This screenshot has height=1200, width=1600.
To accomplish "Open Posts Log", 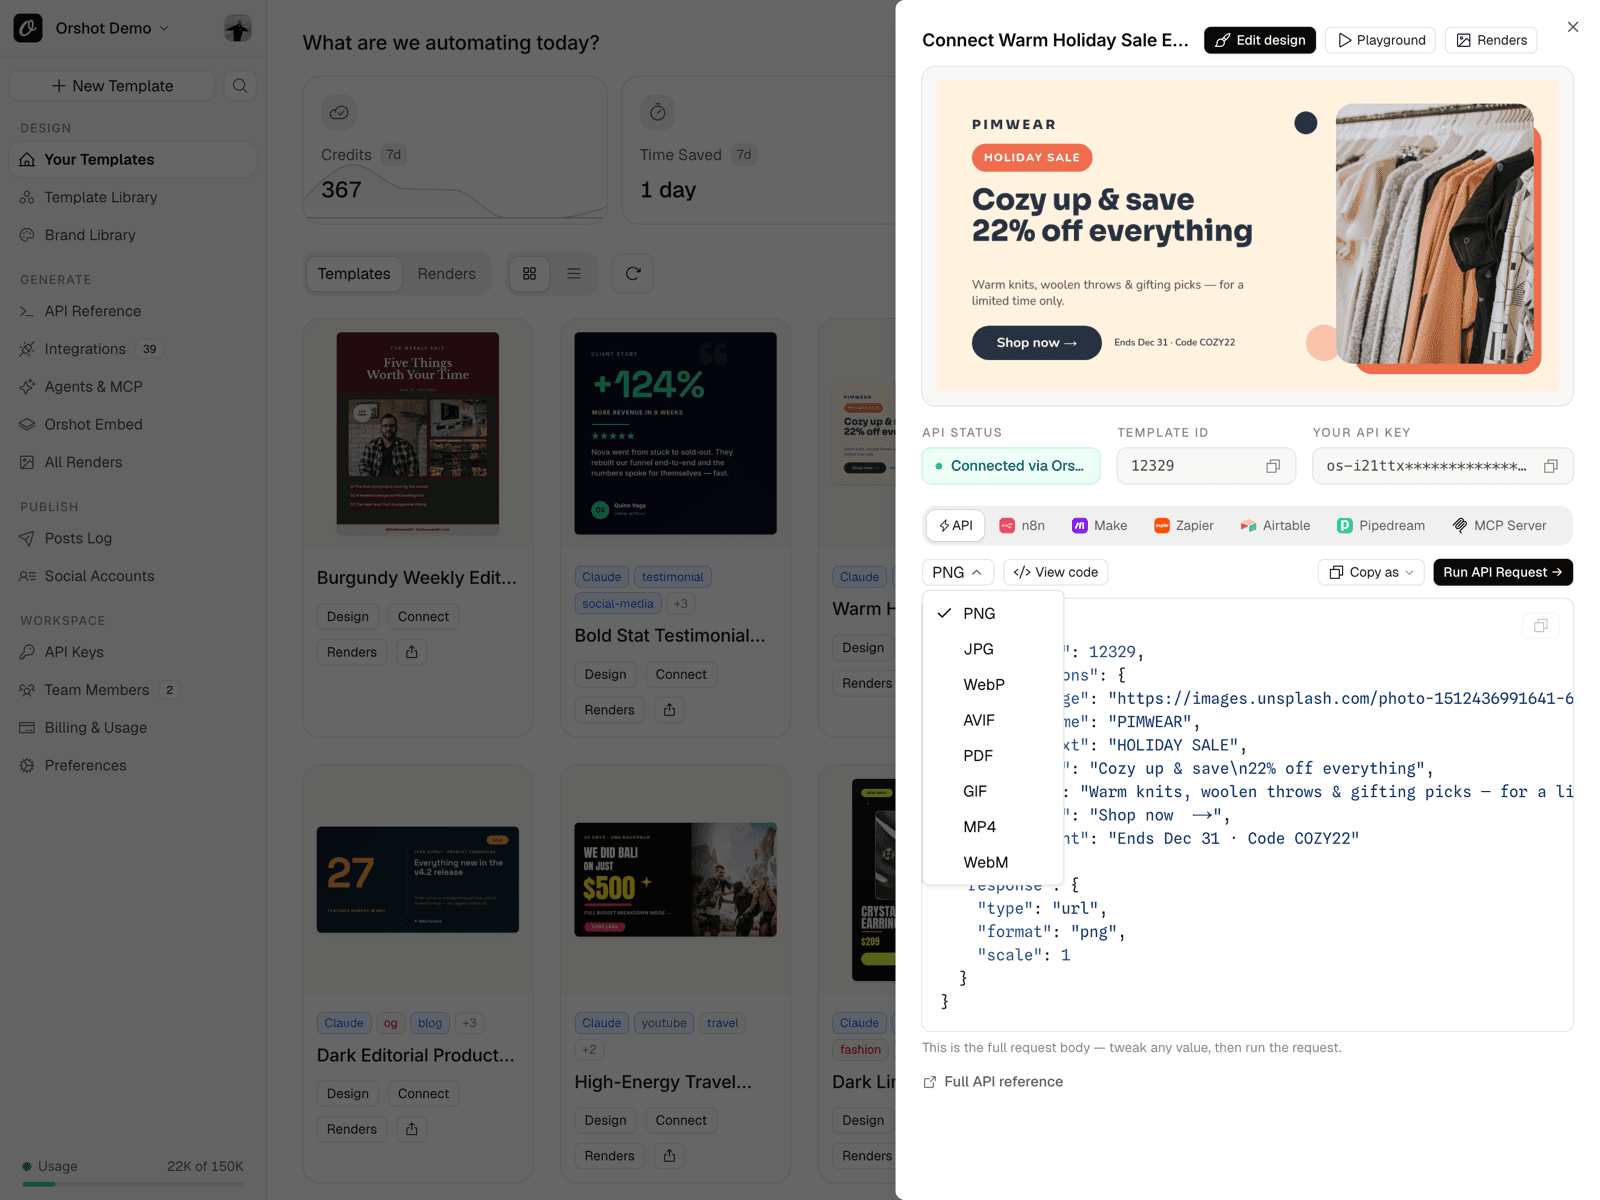I will [133, 538].
